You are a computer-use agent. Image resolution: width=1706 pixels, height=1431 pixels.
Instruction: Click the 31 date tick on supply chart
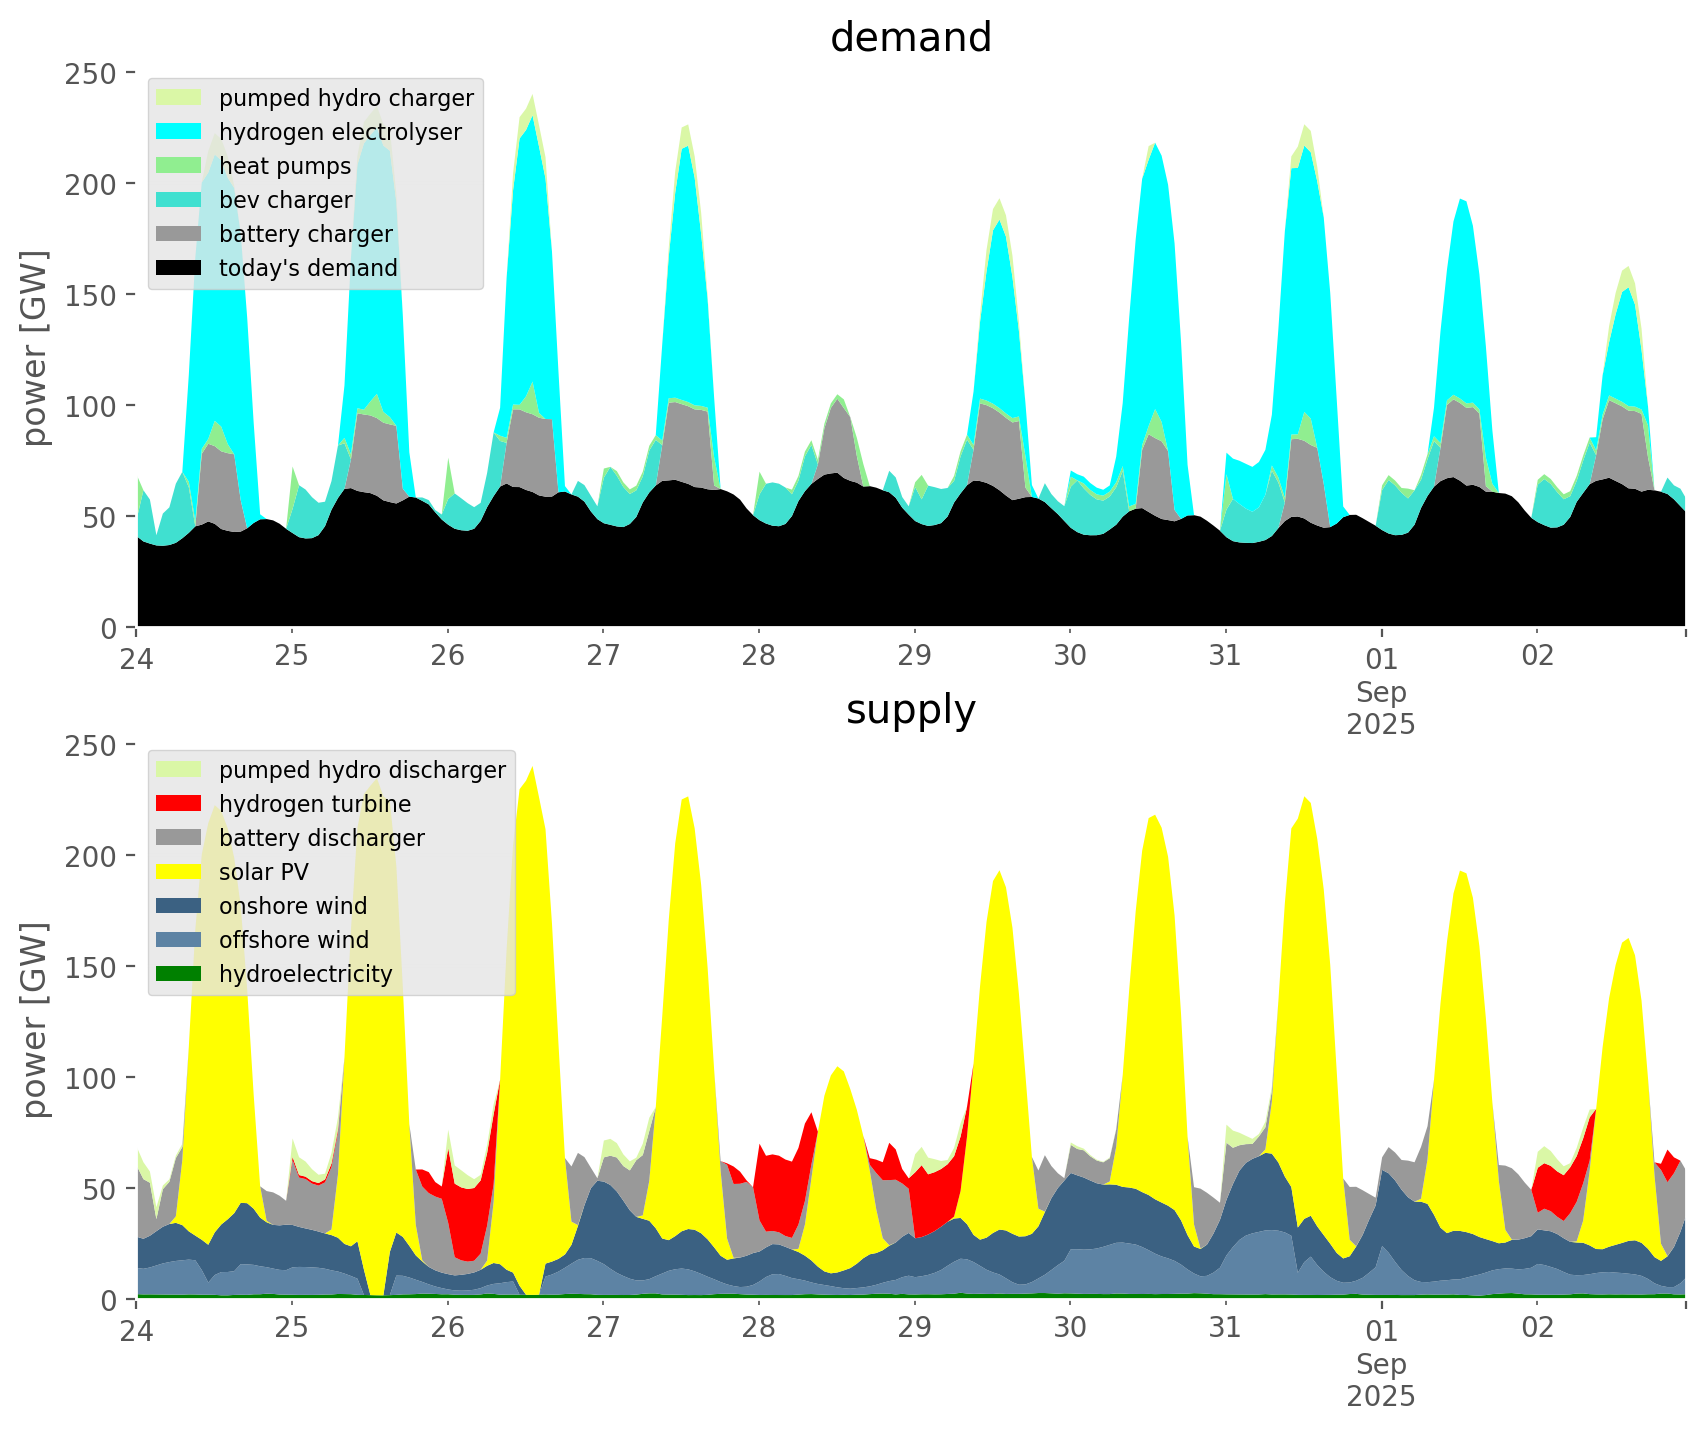(x=1225, y=1328)
